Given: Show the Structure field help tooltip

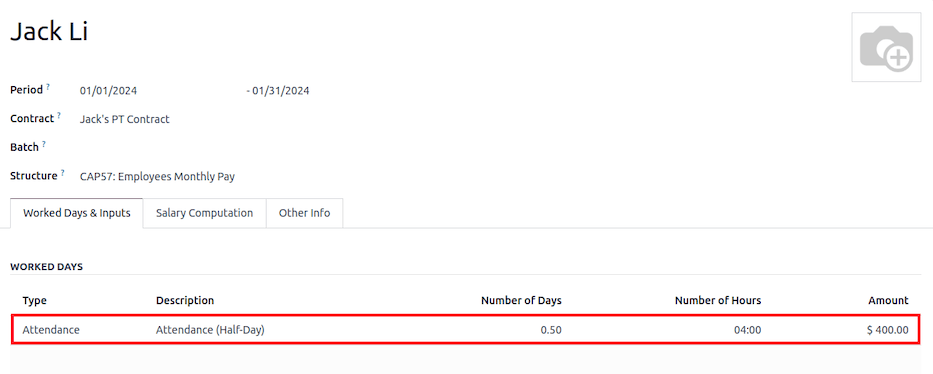Looking at the screenshot, I should click(x=62, y=173).
